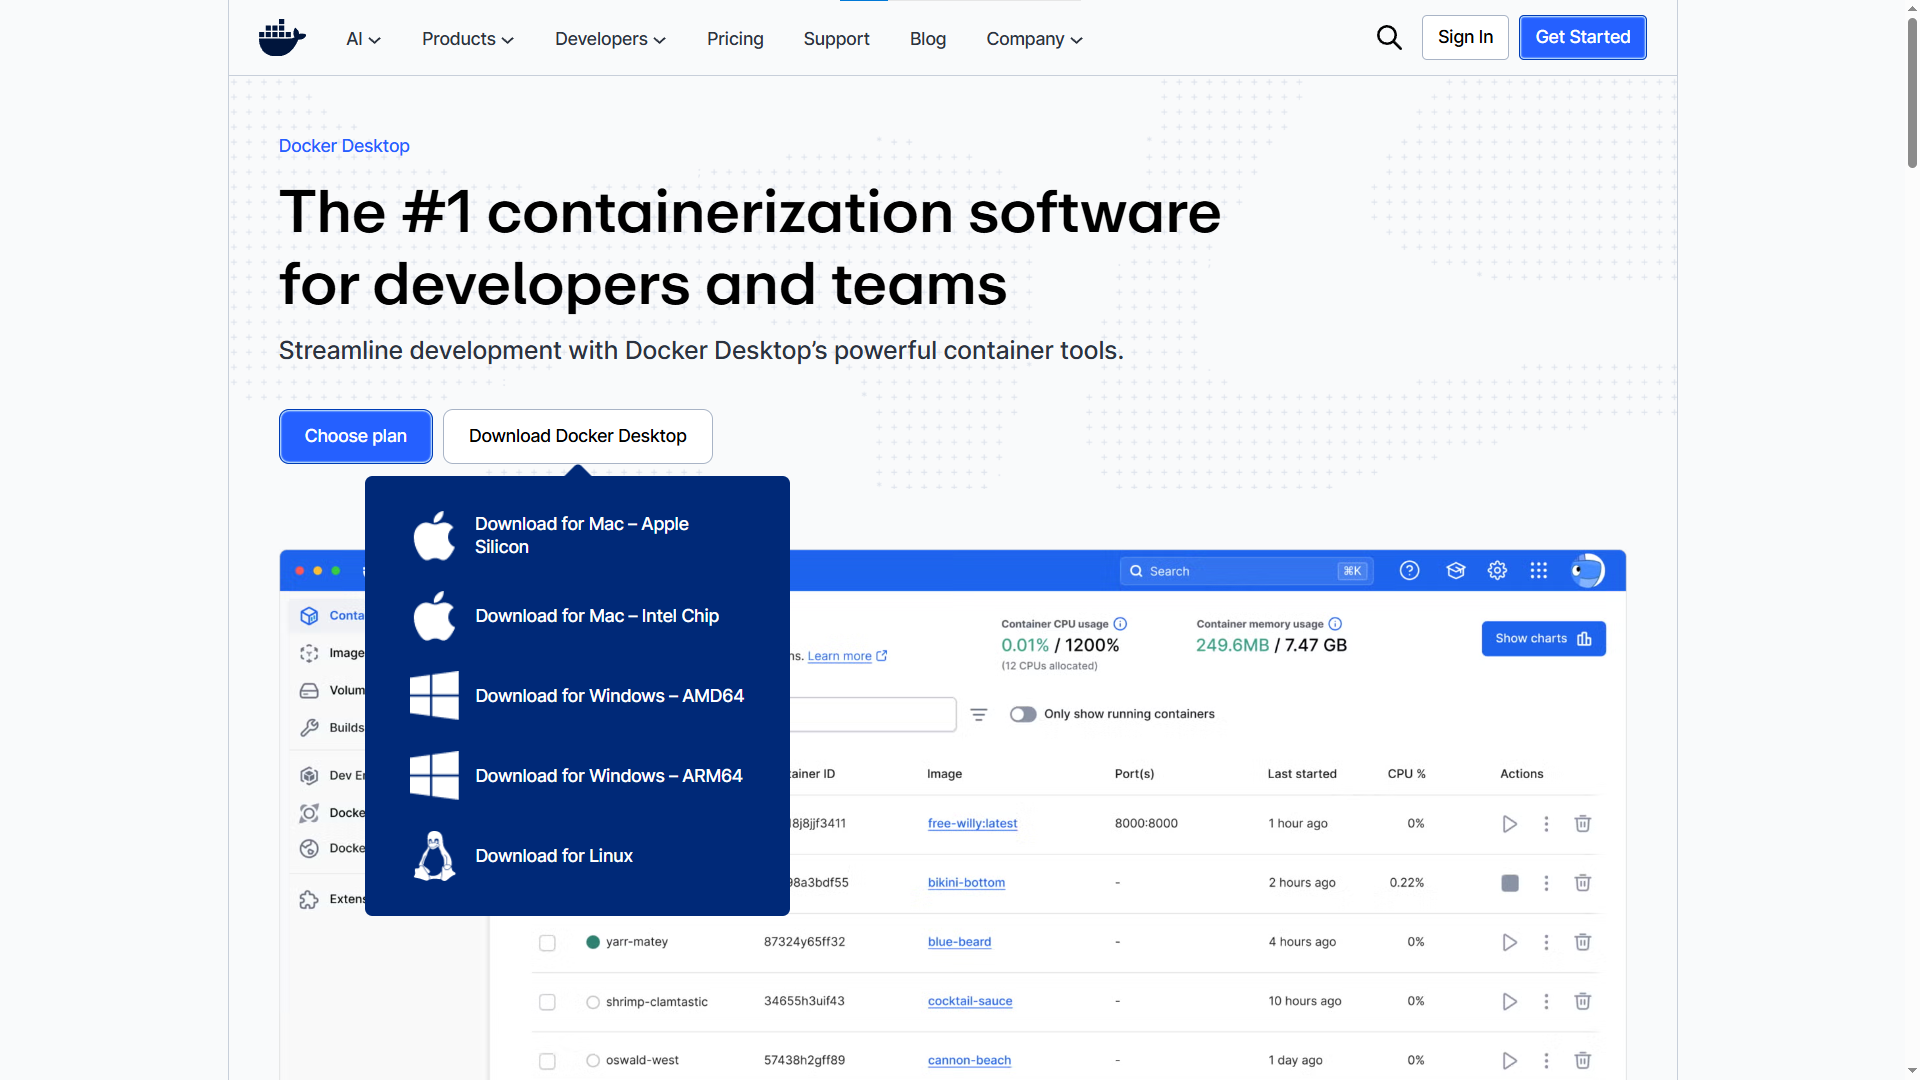The height and width of the screenshot is (1080, 1920).
Task: Click the shrimp-clamtastic container name
Action: (656, 1002)
